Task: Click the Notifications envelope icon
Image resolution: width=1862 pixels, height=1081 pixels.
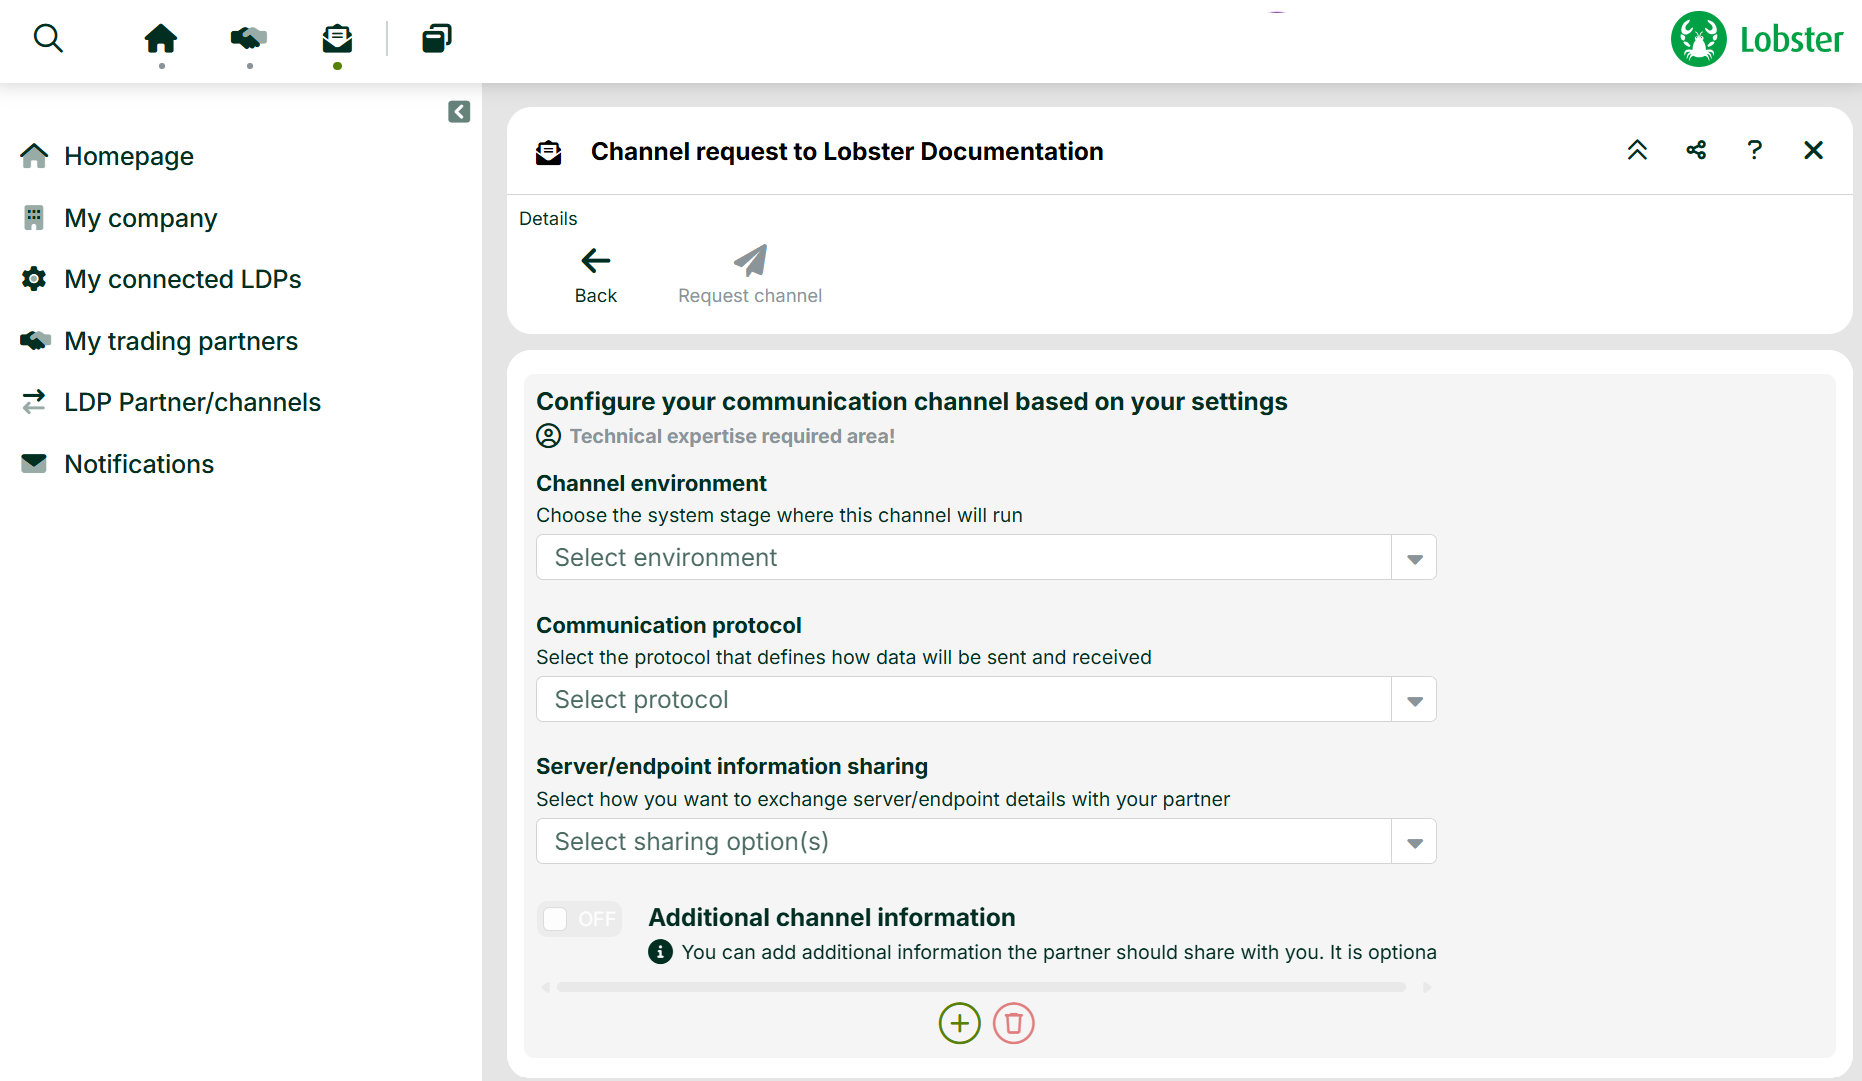Action: click(x=34, y=464)
